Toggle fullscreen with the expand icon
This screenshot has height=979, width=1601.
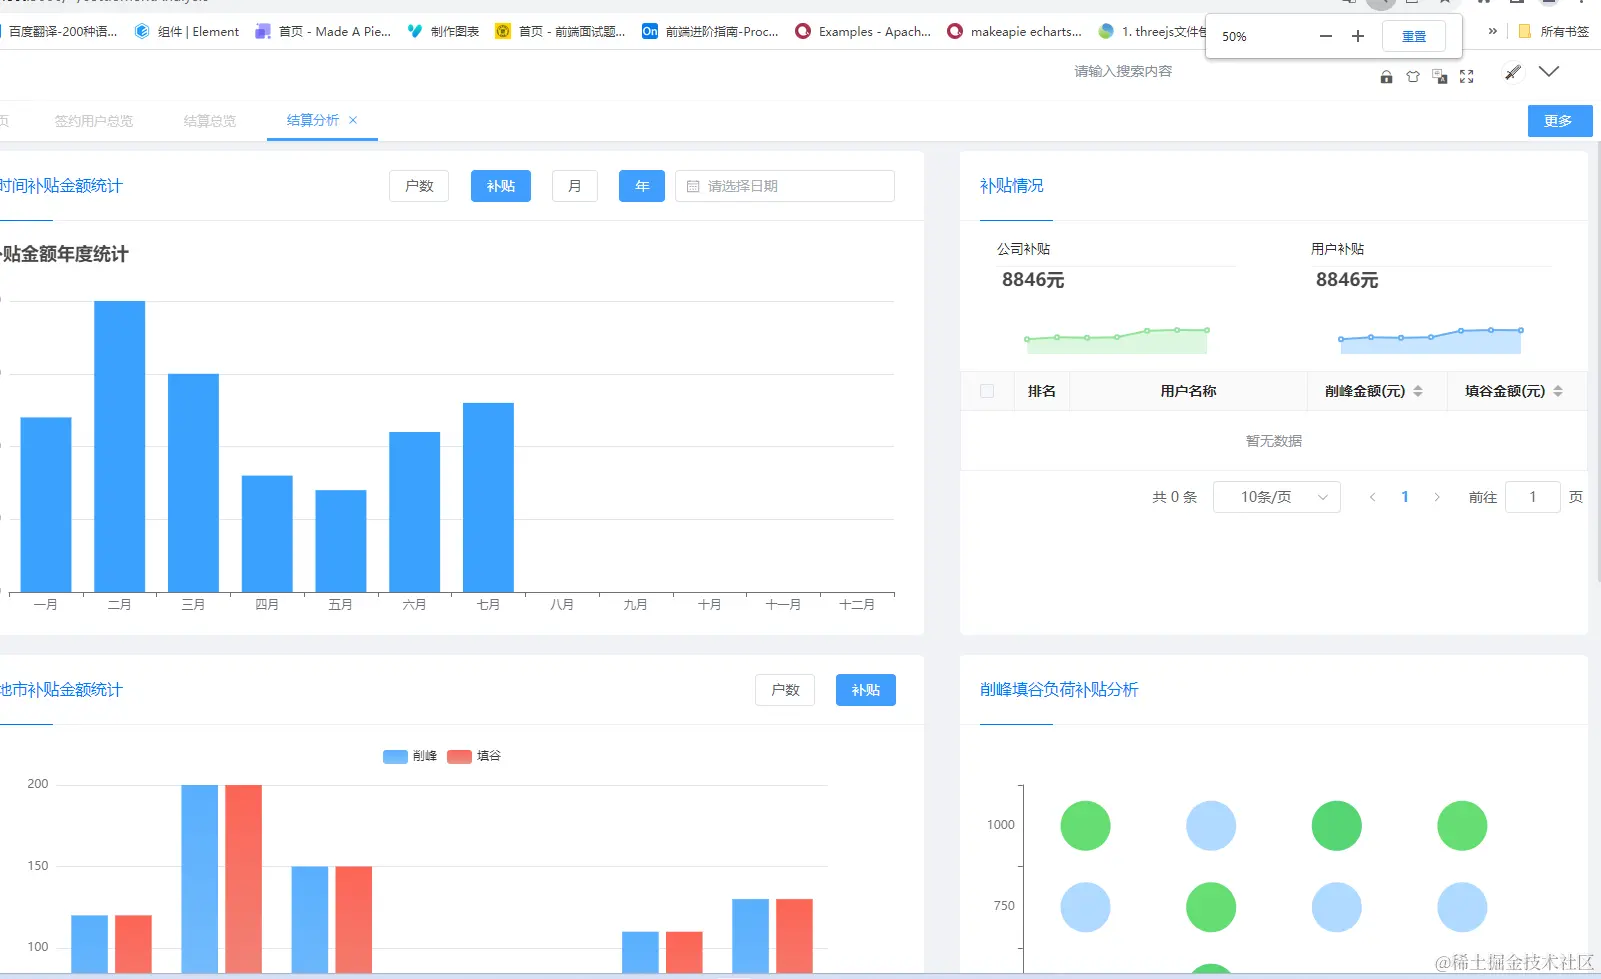1467,76
